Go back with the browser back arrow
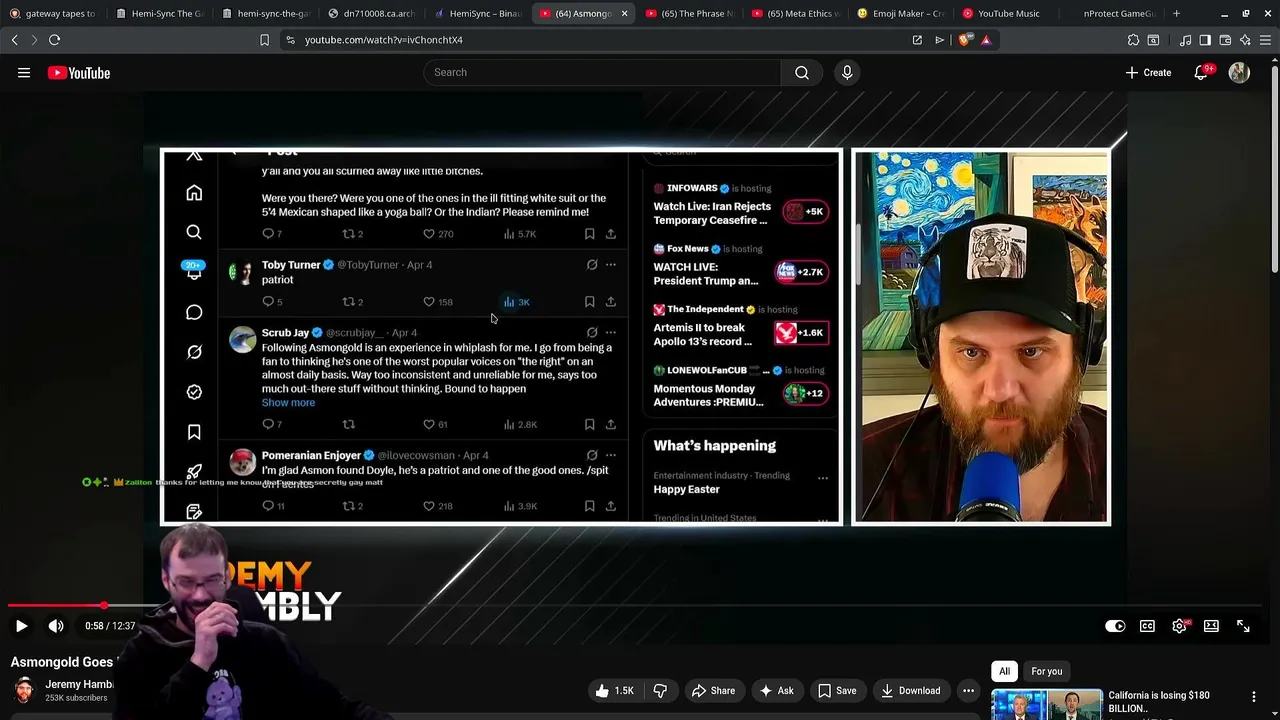Screen dimensions: 1280x720 click(x=14, y=40)
